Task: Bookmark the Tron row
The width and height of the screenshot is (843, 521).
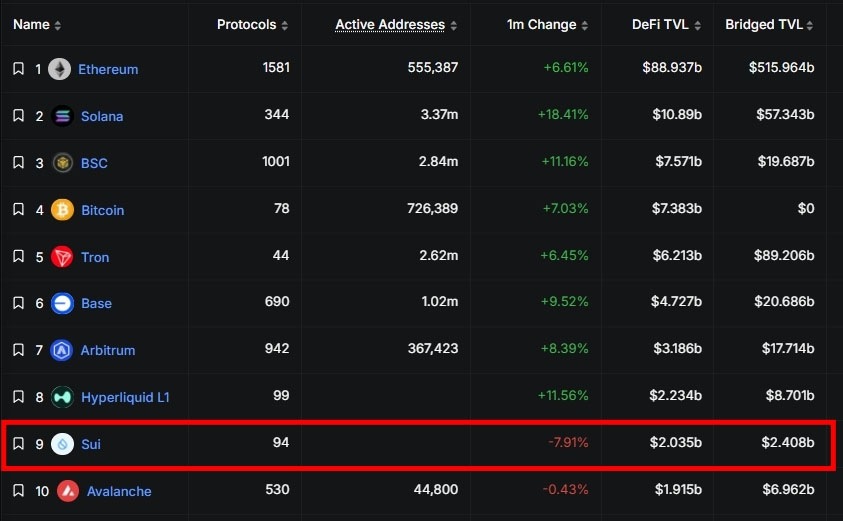Action: point(18,256)
